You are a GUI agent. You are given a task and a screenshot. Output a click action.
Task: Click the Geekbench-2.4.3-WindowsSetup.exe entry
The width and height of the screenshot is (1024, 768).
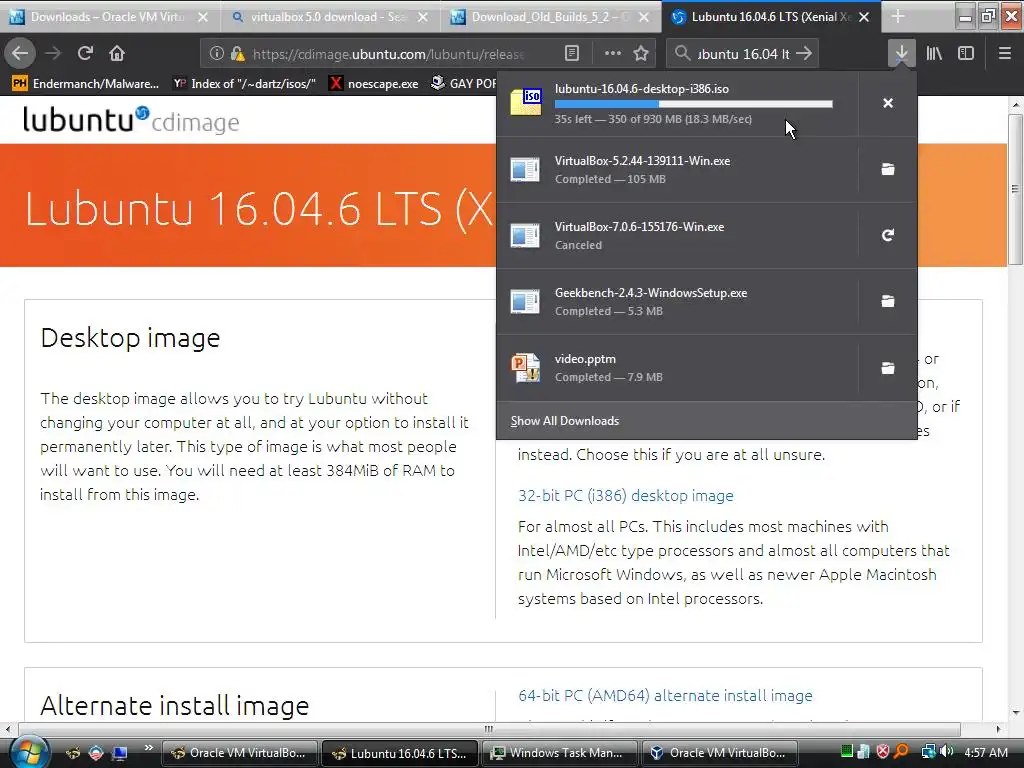(x=677, y=301)
